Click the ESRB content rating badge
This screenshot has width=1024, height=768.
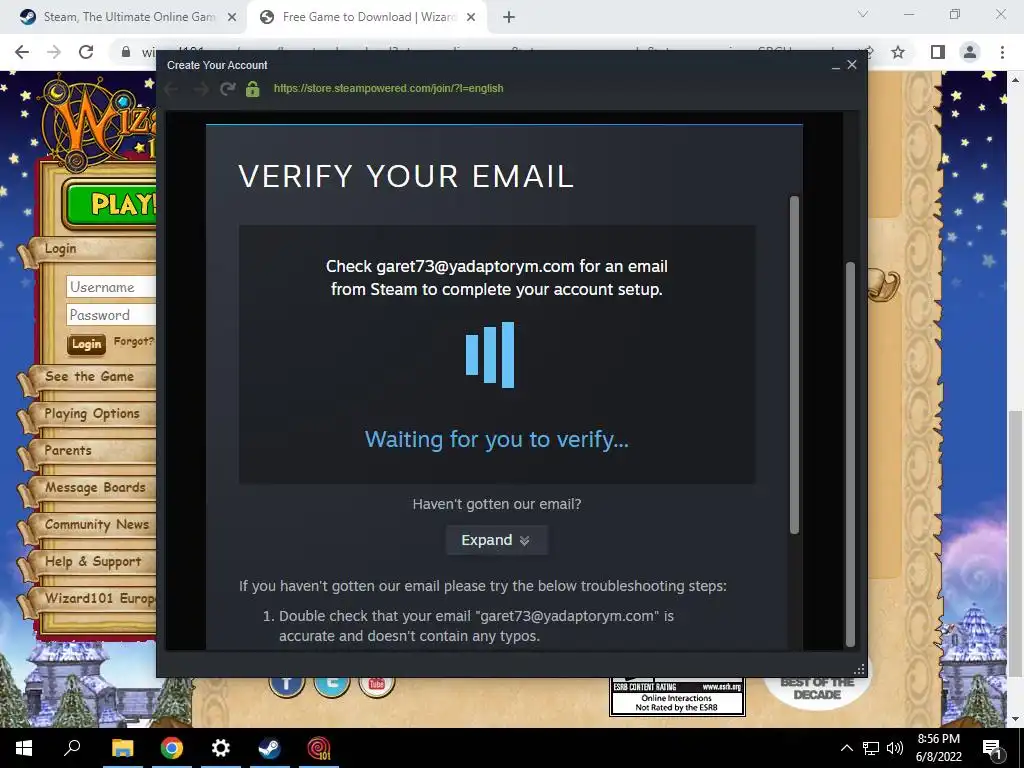click(x=677, y=697)
